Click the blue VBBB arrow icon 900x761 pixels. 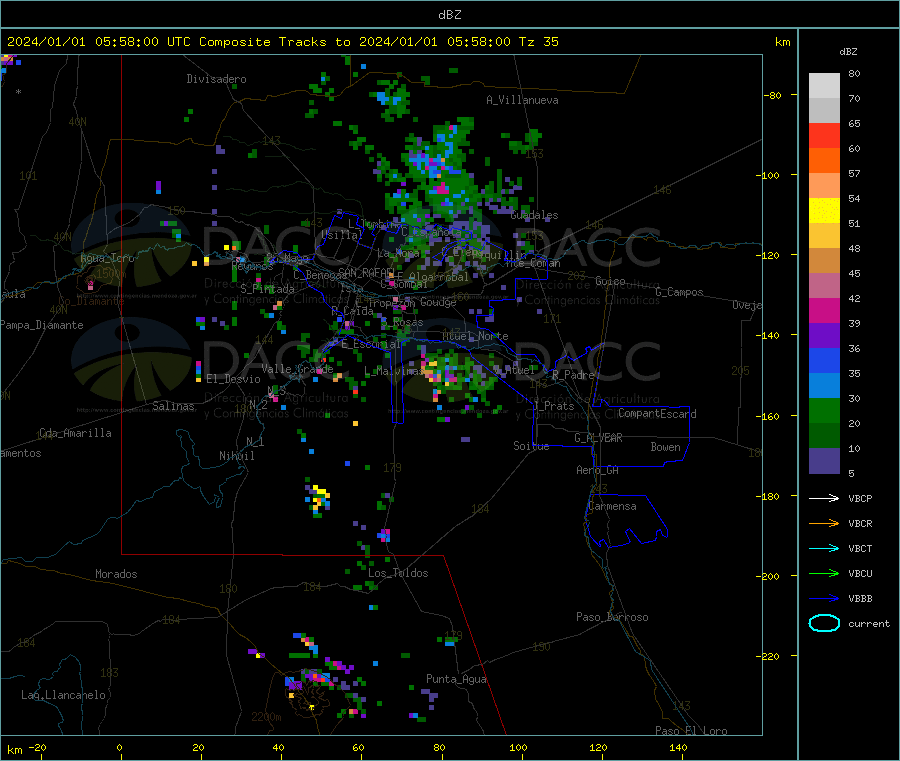point(824,599)
